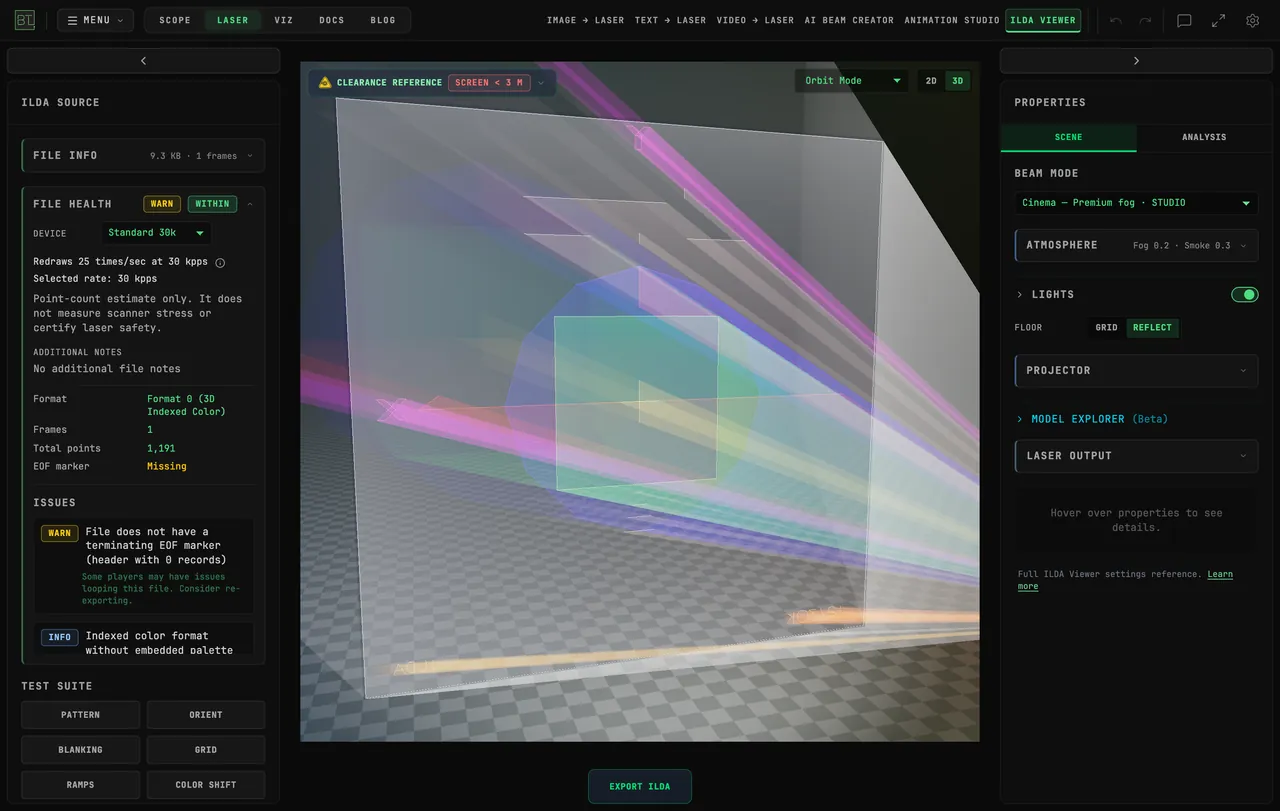Toggle the Lights switch
The image size is (1280, 811).
1244,294
